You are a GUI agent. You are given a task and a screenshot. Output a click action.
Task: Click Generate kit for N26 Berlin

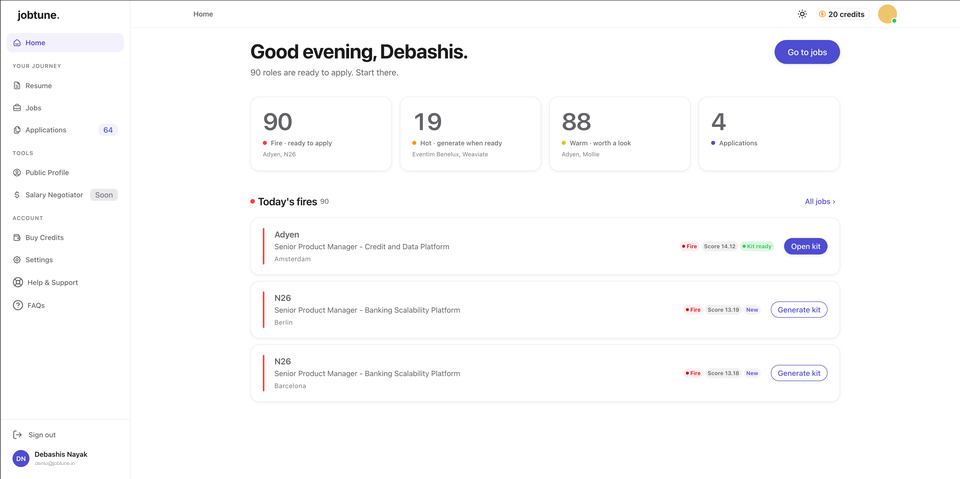(798, 310)
